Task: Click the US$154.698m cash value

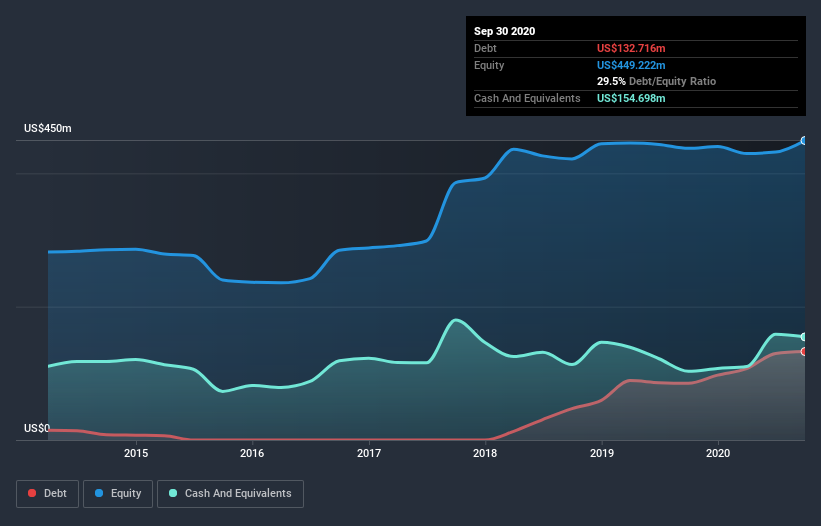Action: [x=631, y=98]
